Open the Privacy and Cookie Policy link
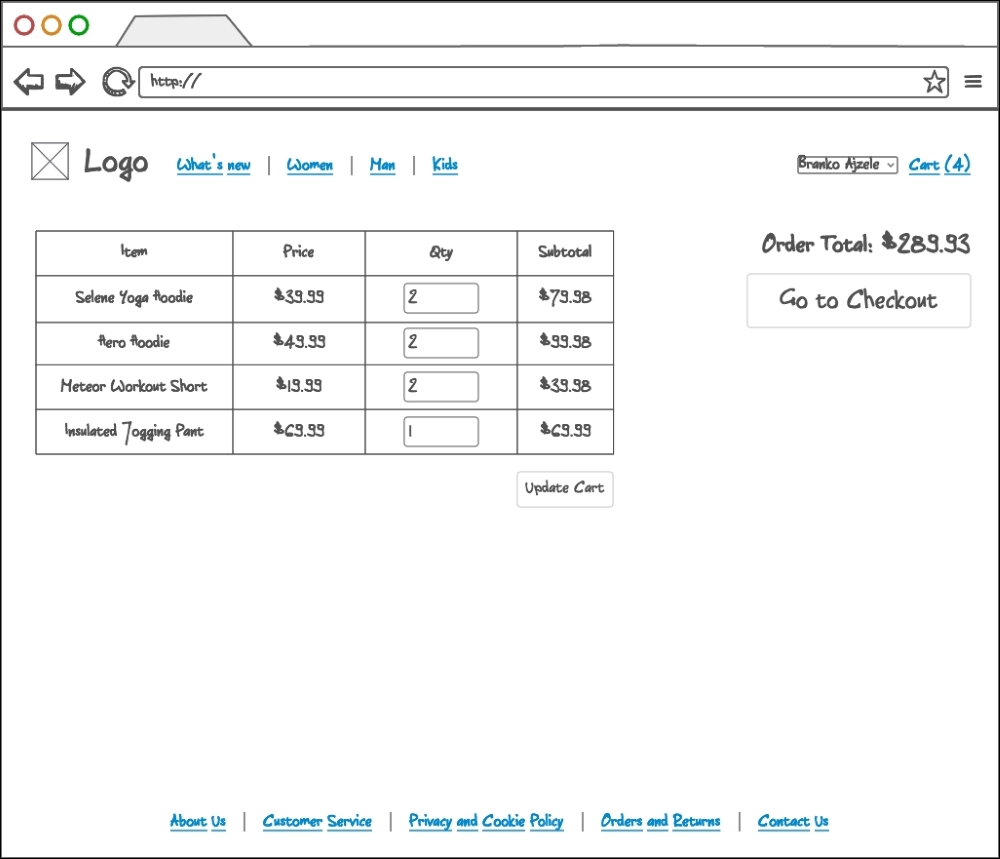This screenshot has width=1000, height=859. pyautogui.click(x=486, y=821)
